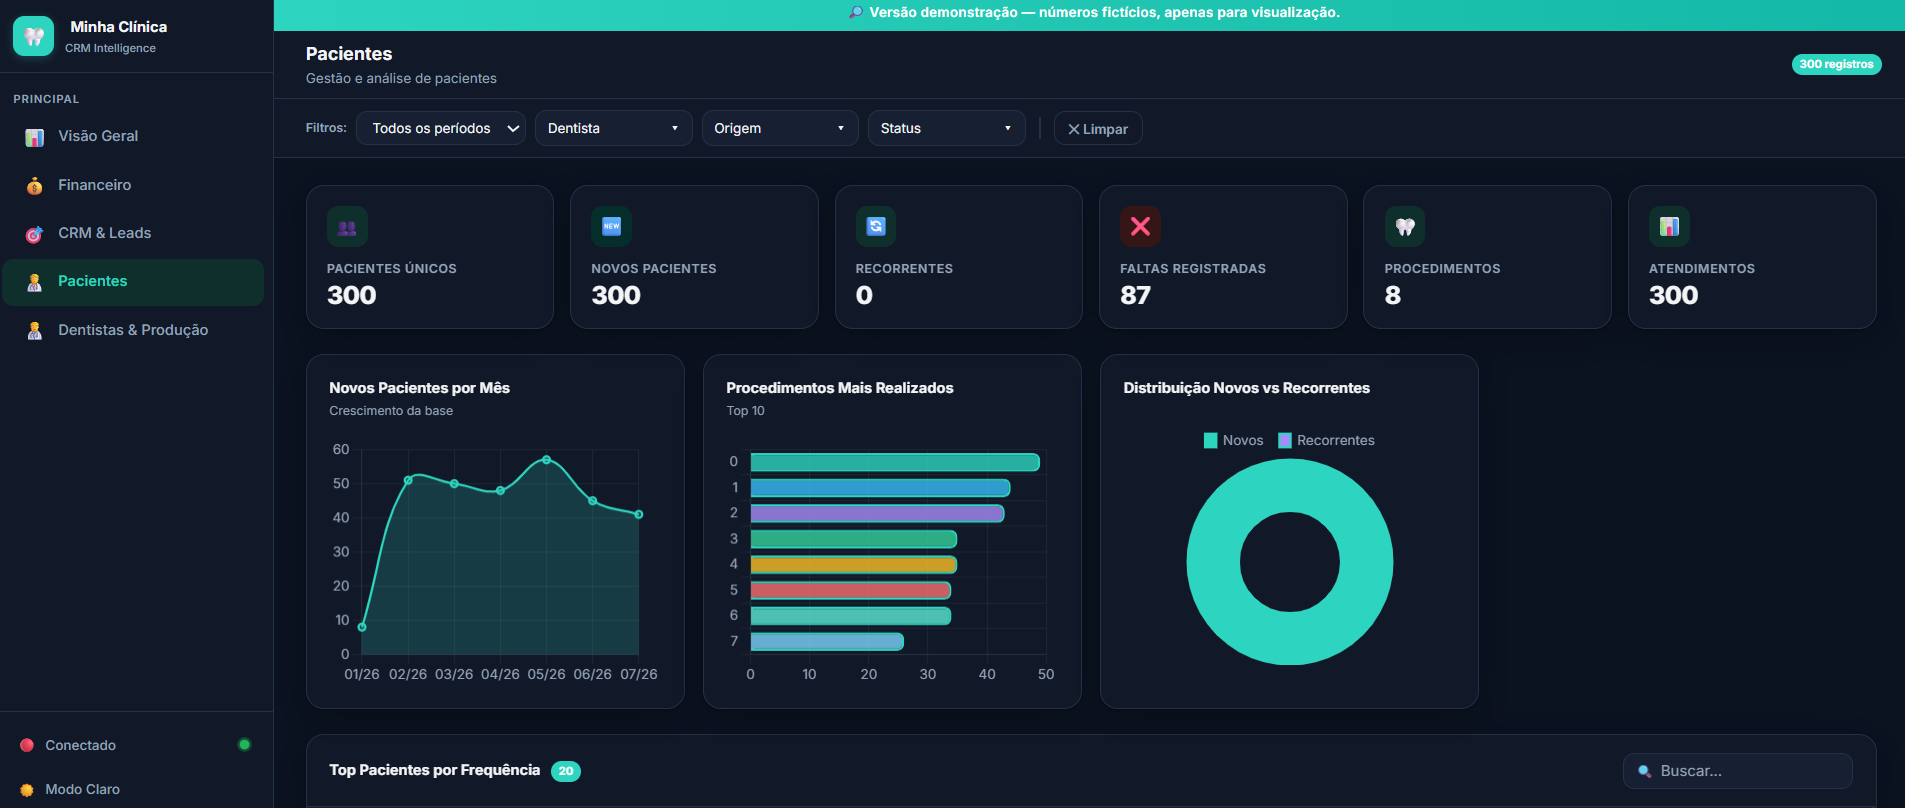The width and height of the screenshot is (1905, 808).
Task: Click the orange bar for procedure 4
Action: (854, 565)
